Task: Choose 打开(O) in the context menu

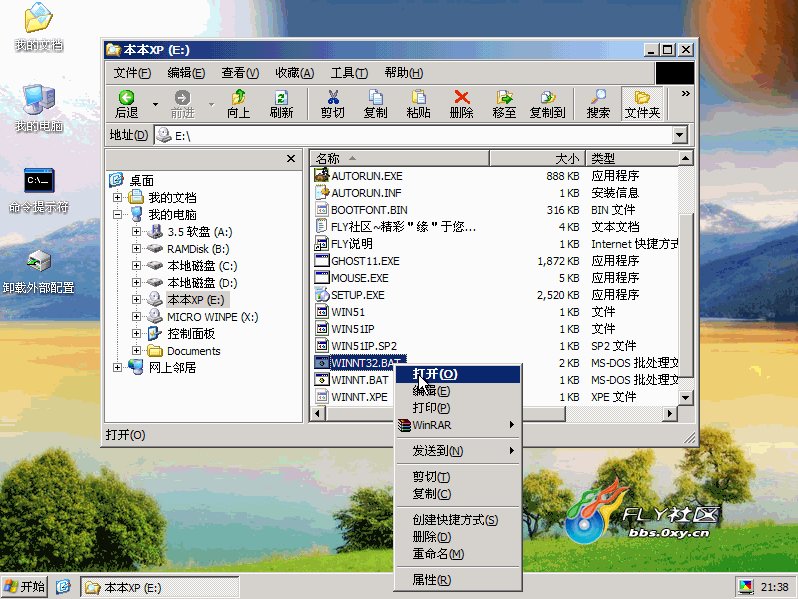Action: coord(458,374)
